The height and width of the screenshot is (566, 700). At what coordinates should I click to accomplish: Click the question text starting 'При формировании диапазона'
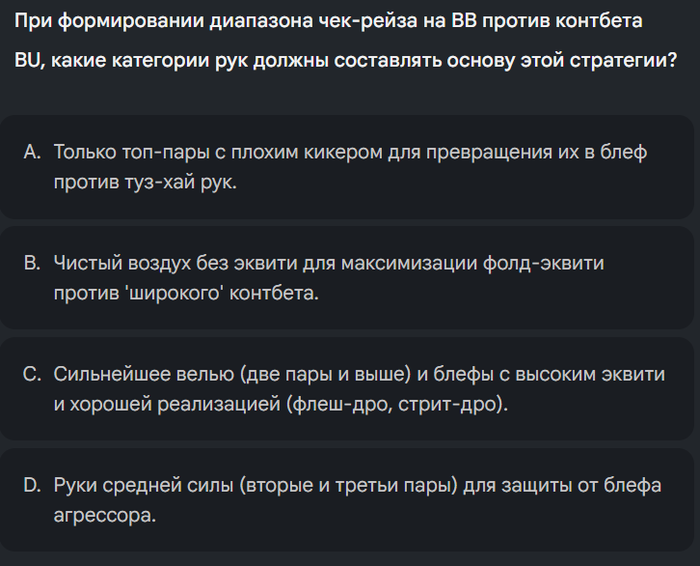328,21
